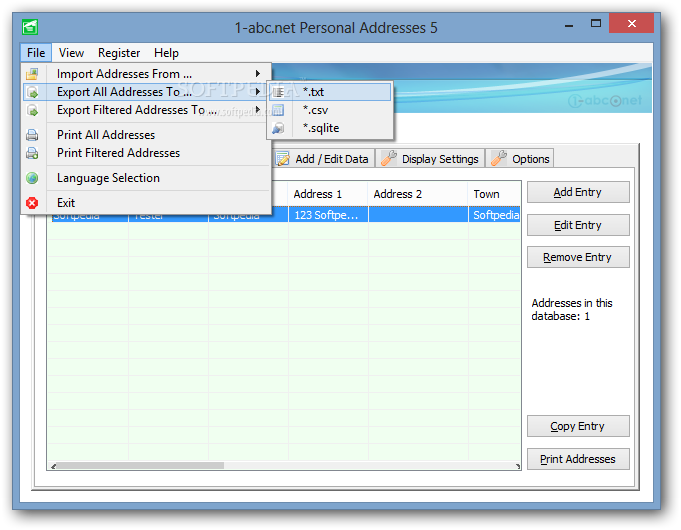Image resolution: width=681 pixels, height=530 pixels.
Task: Open the File menu
Action: click(36, 53)
